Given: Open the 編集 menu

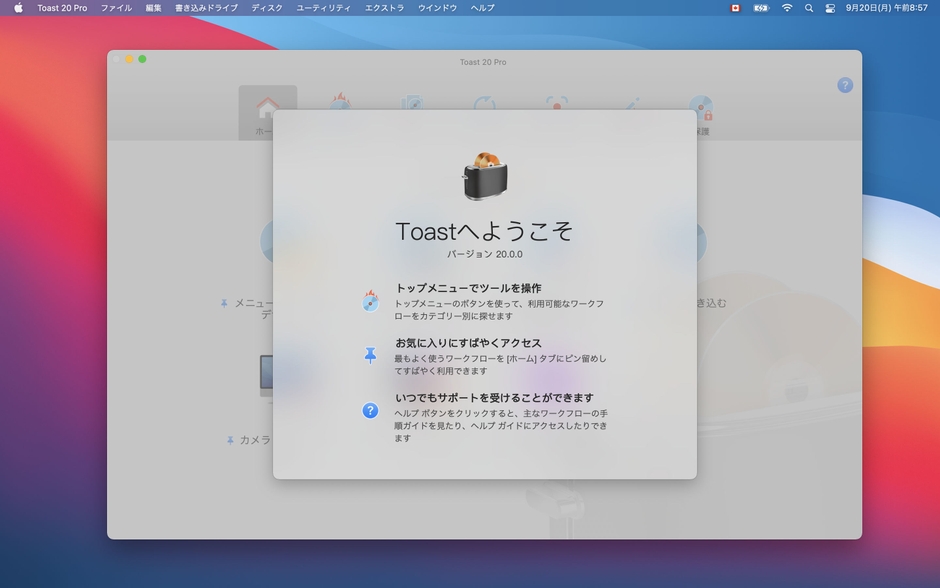Looking at the screenshot, I should click(x=153, y=8).
